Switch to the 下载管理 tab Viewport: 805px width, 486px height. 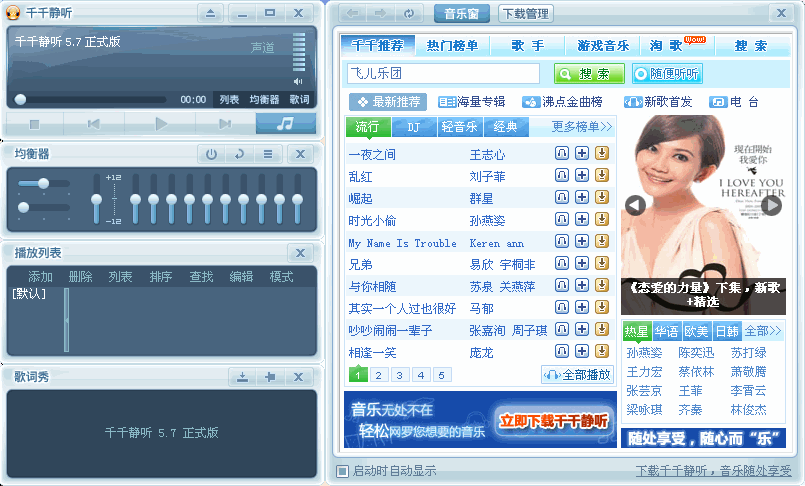click(526, 13)
